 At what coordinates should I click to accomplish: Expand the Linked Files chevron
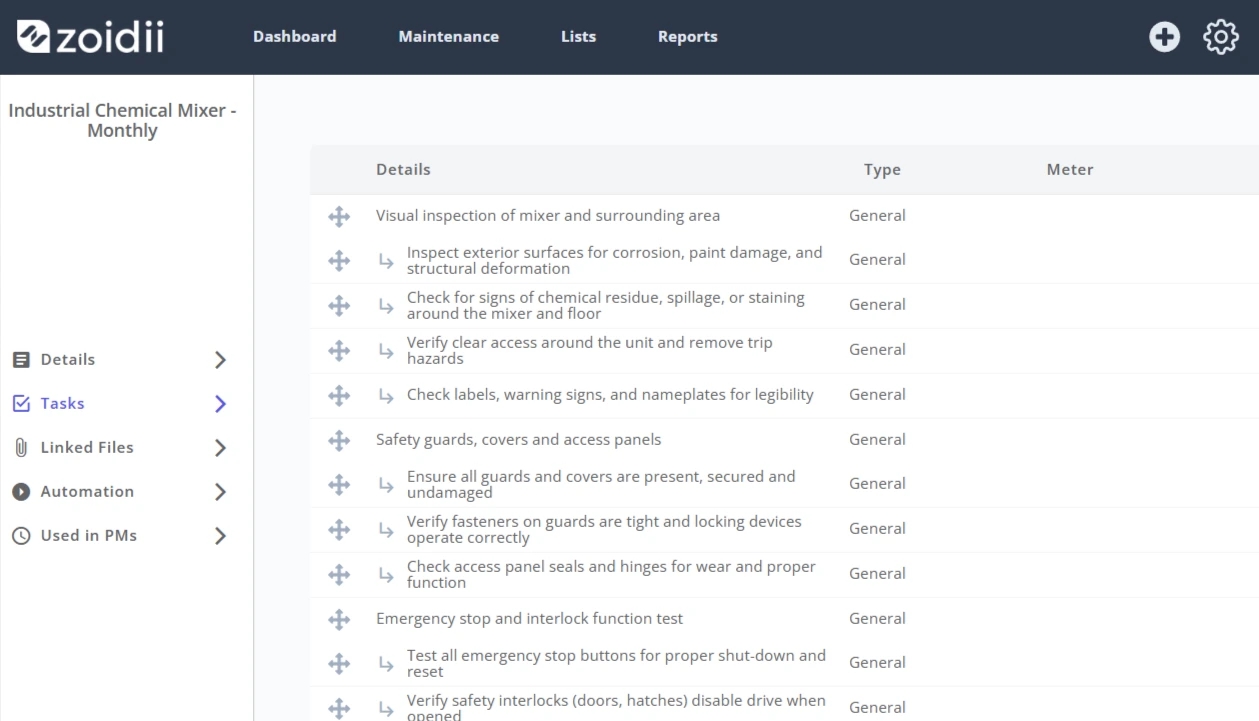pos(221,448)
